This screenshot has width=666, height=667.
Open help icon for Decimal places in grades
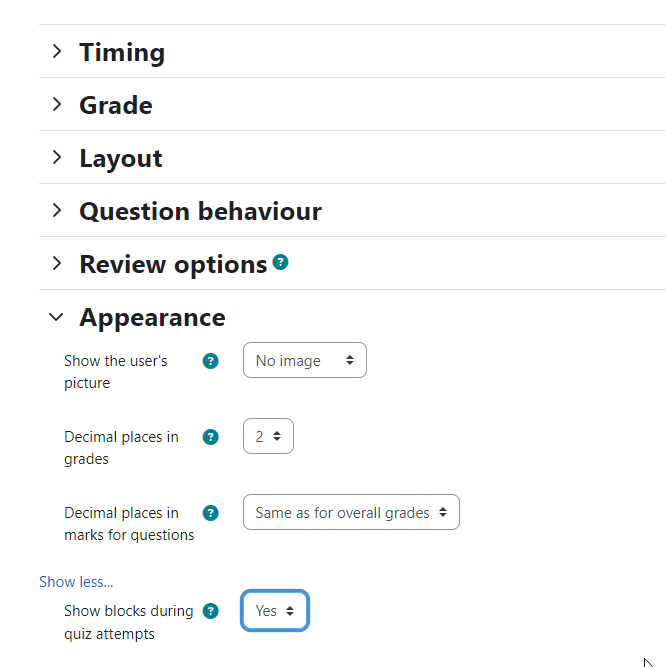point(211,437)
